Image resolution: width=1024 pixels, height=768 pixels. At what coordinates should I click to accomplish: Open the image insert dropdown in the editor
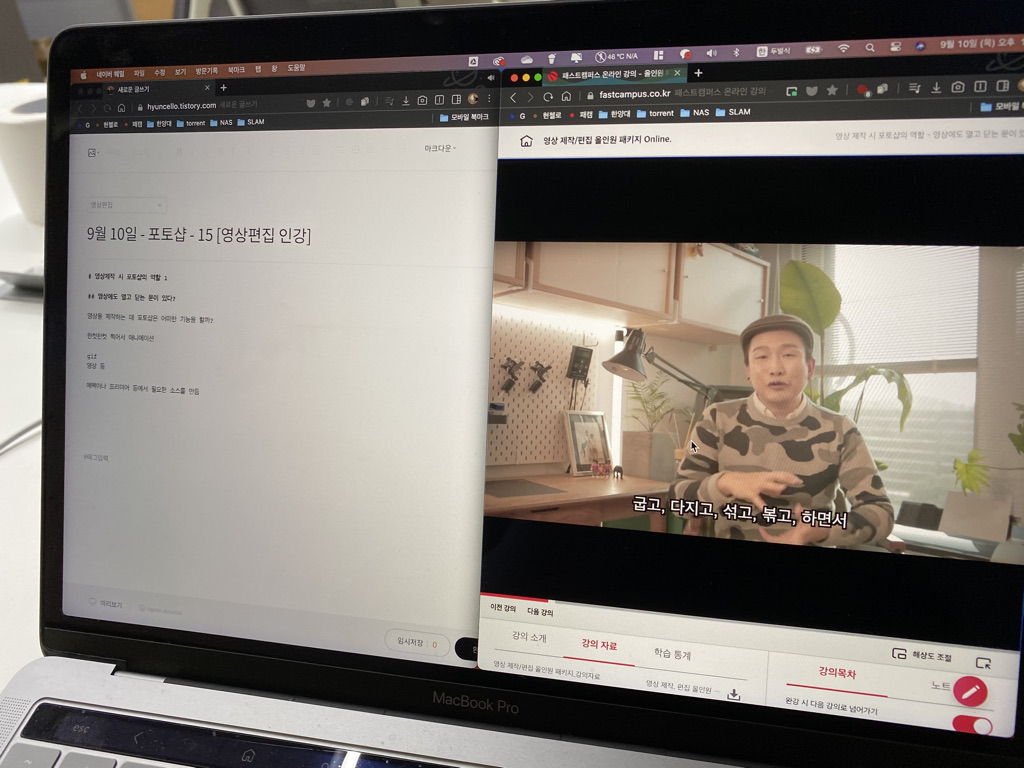93,153
